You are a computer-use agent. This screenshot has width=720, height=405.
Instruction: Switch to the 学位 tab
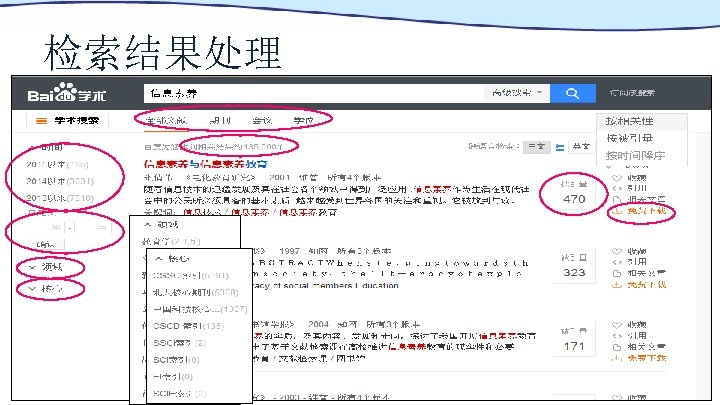click(304, 120)
